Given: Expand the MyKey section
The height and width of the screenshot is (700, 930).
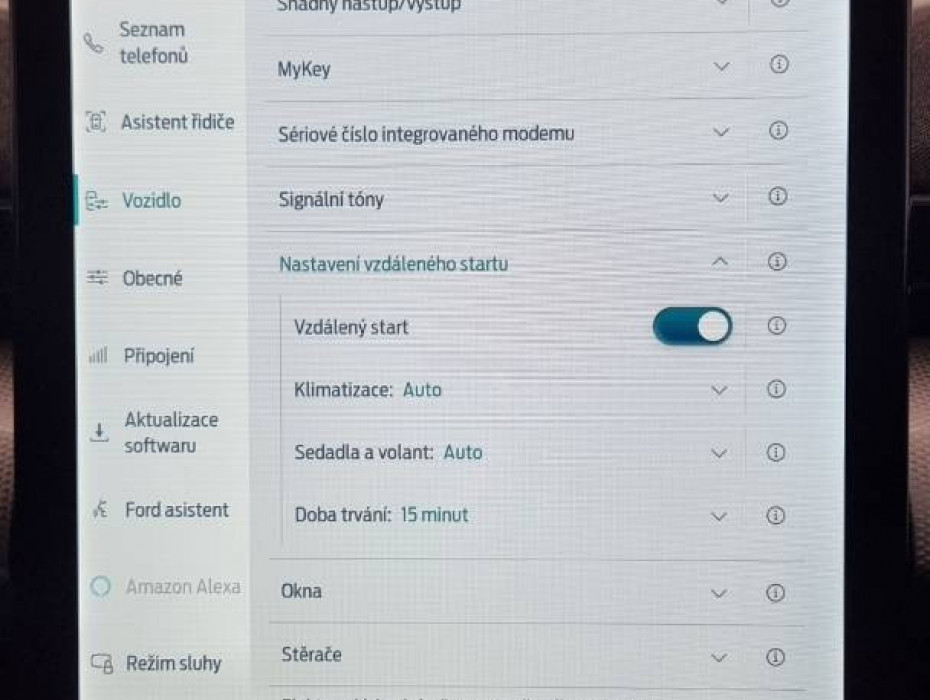Looking at the screenshot, I should point(721,67).
